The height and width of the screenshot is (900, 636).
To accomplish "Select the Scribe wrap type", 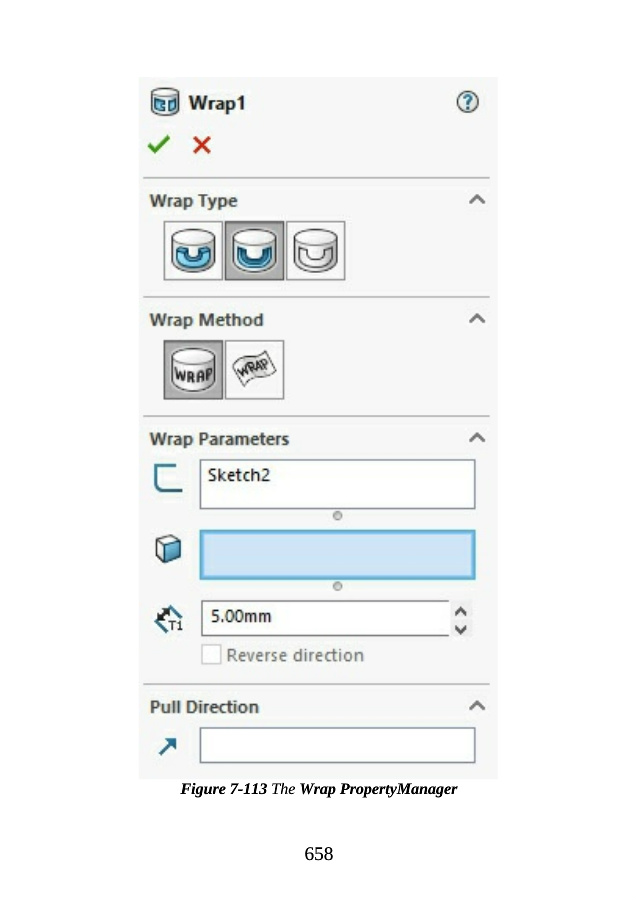I will (316, 251).
